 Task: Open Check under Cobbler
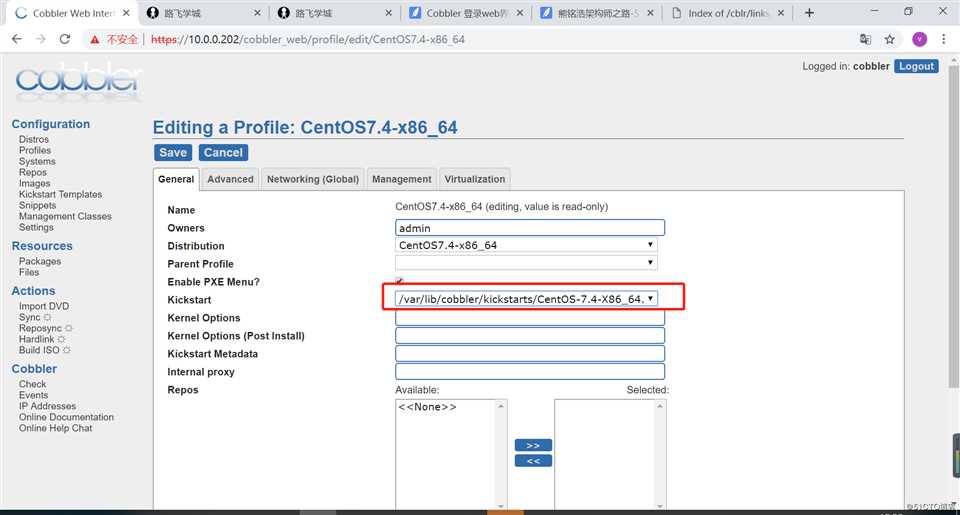coord(32,384)
